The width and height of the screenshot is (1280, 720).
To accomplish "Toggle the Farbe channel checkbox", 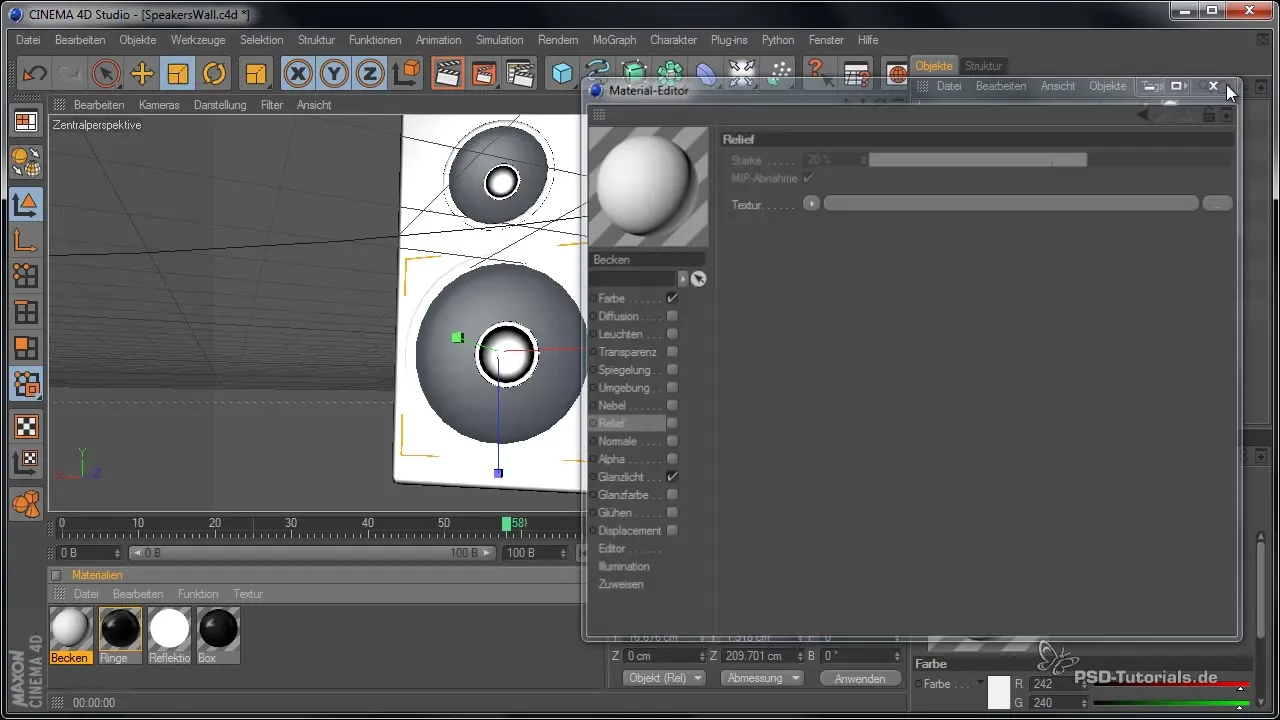I will pos(672,298).
